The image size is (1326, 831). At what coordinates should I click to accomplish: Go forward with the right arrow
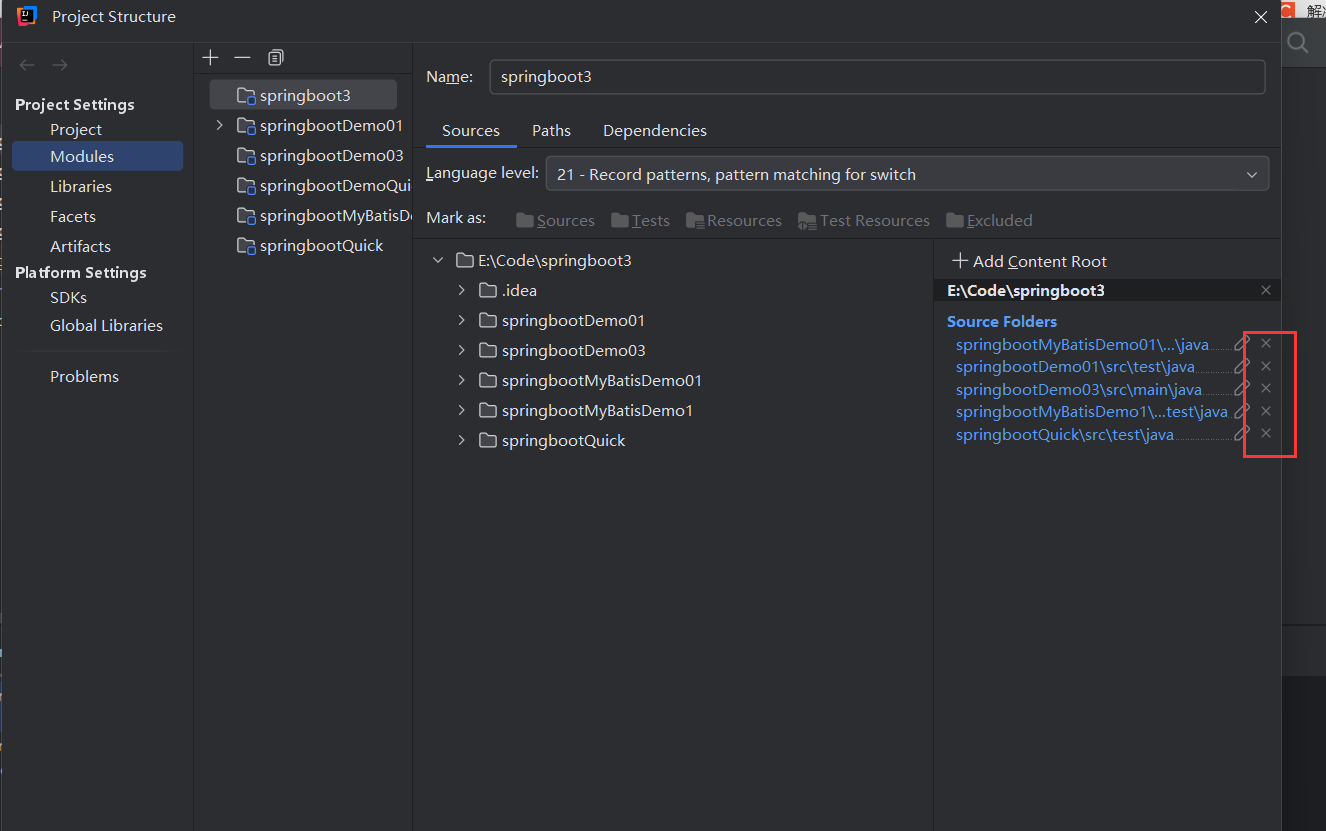[x=60, y=65]
